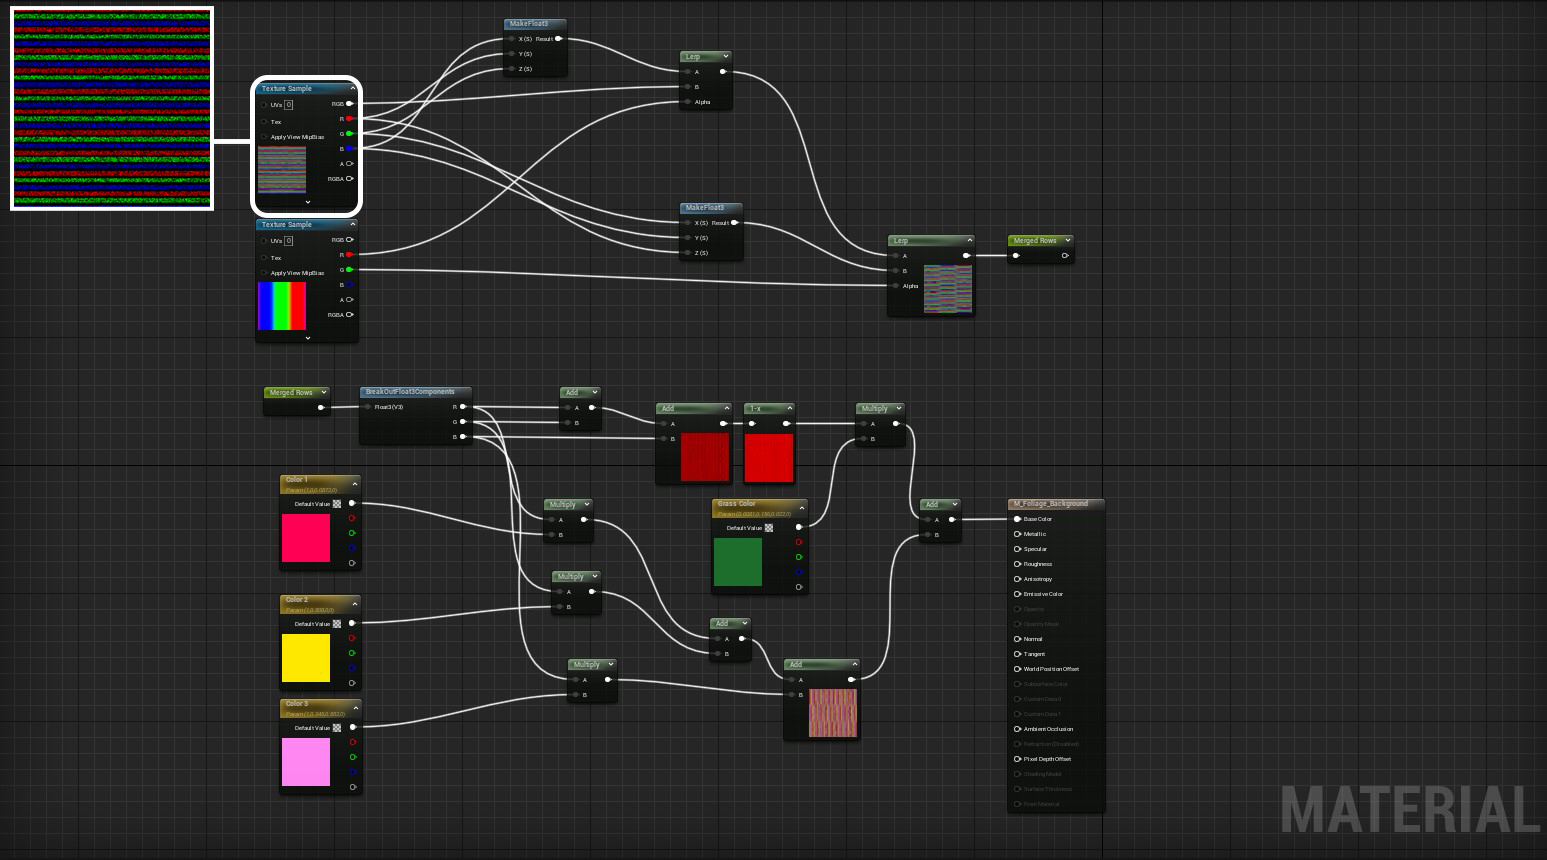Click the Base Color pin on M_Foliage_Background
Viewport: 1547px width, 860px height.
tap(1018, 519)
